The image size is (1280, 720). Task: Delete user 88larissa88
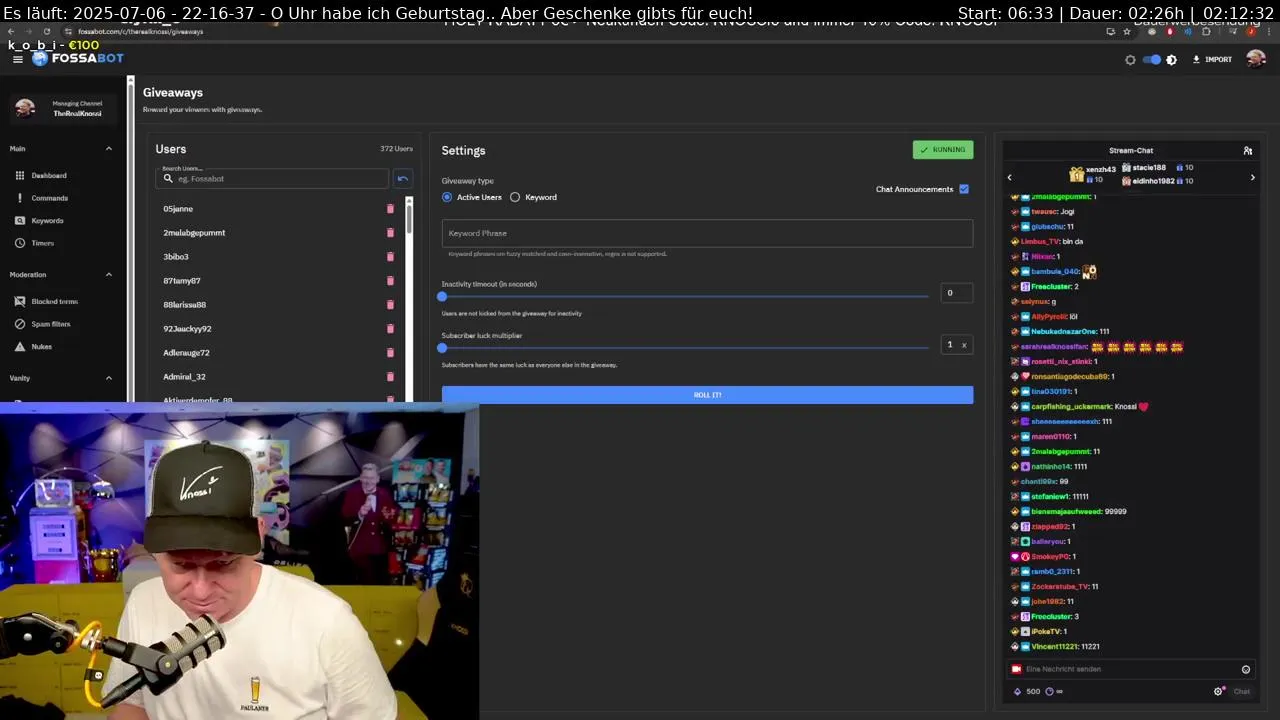[390, 305]
